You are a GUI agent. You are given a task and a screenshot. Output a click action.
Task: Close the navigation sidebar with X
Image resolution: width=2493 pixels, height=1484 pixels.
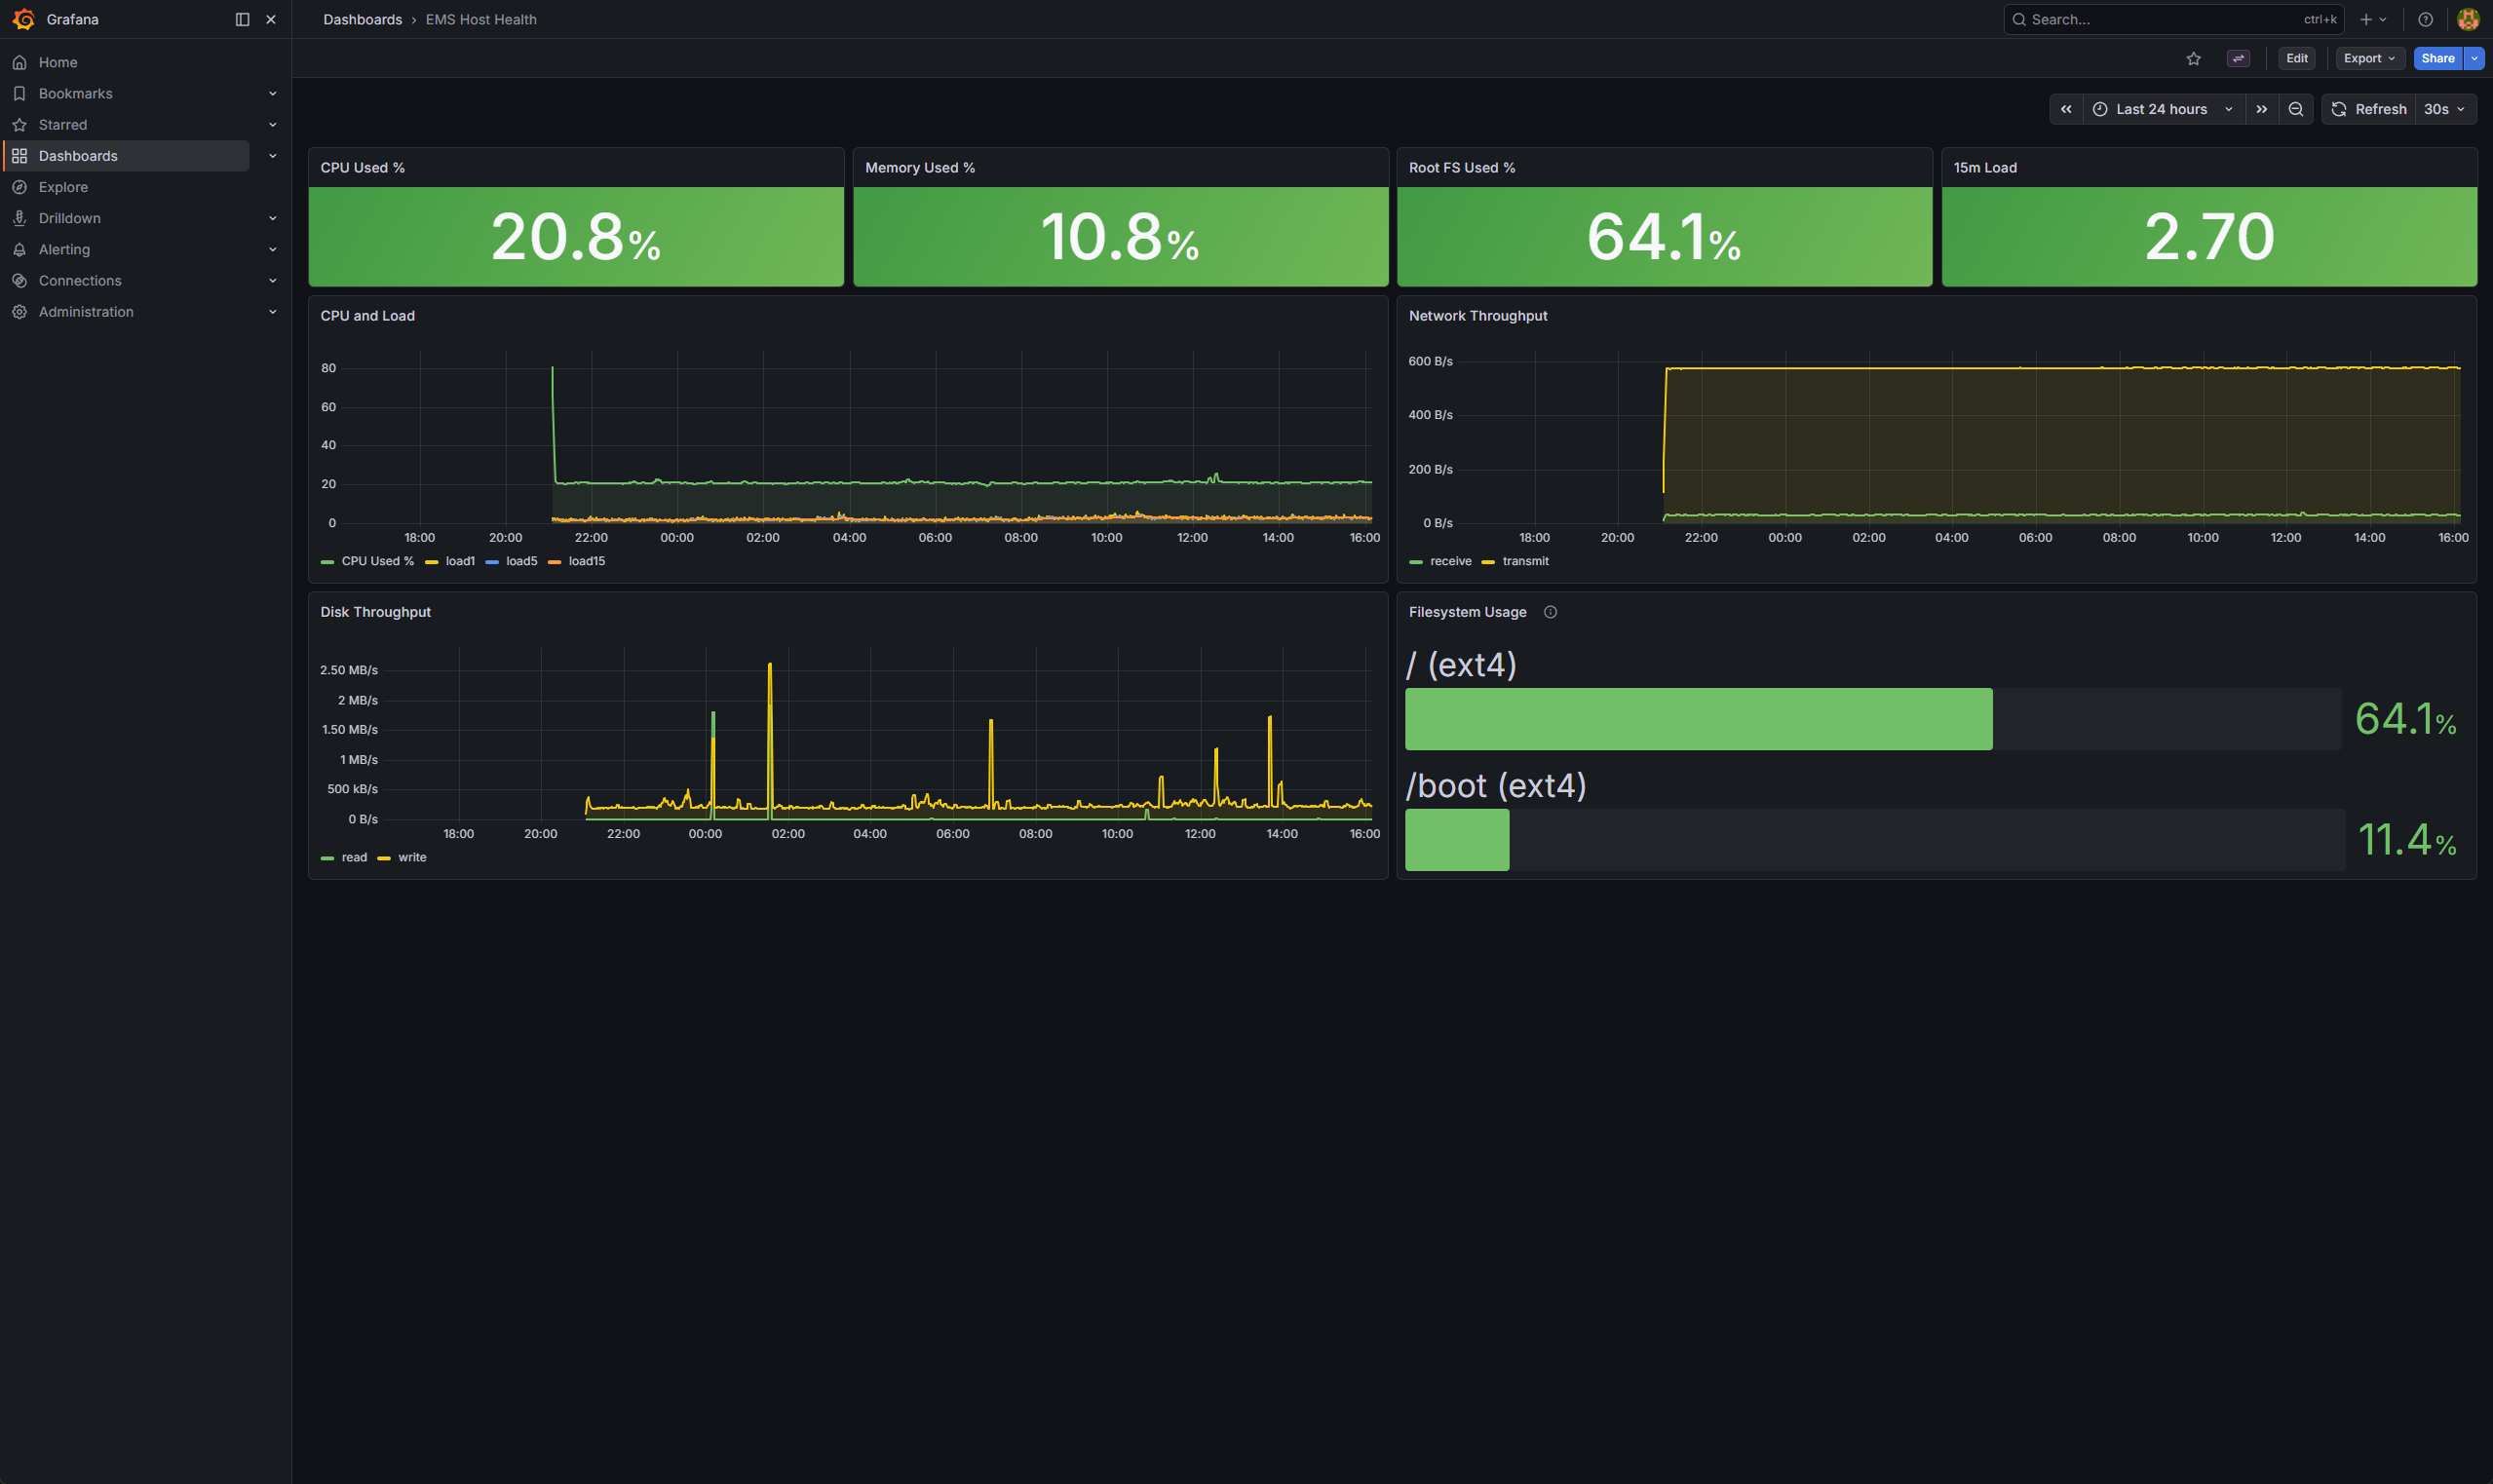tap(271, 19)
